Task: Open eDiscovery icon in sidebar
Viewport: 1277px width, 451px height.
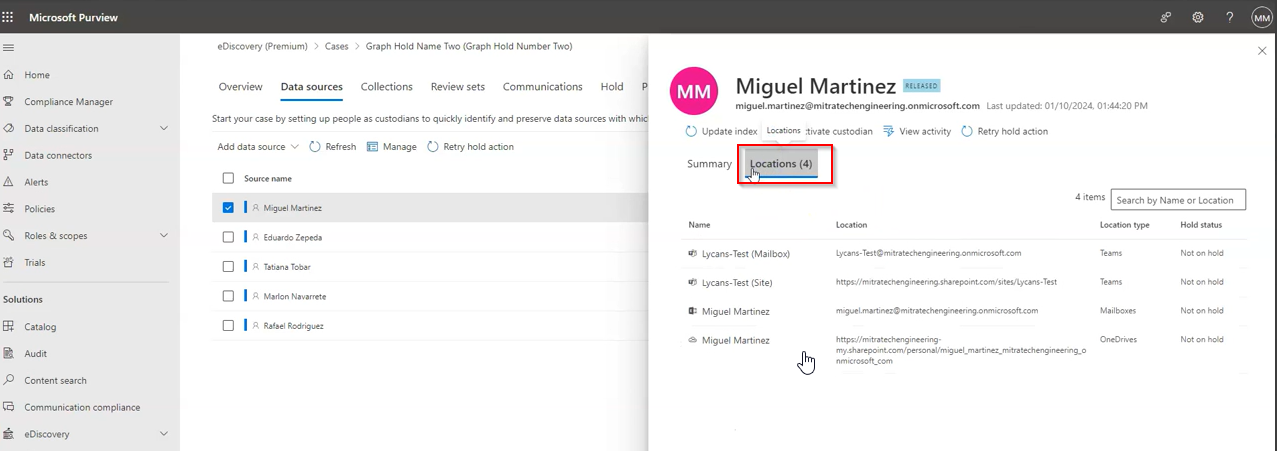Action: pos(9,434)
